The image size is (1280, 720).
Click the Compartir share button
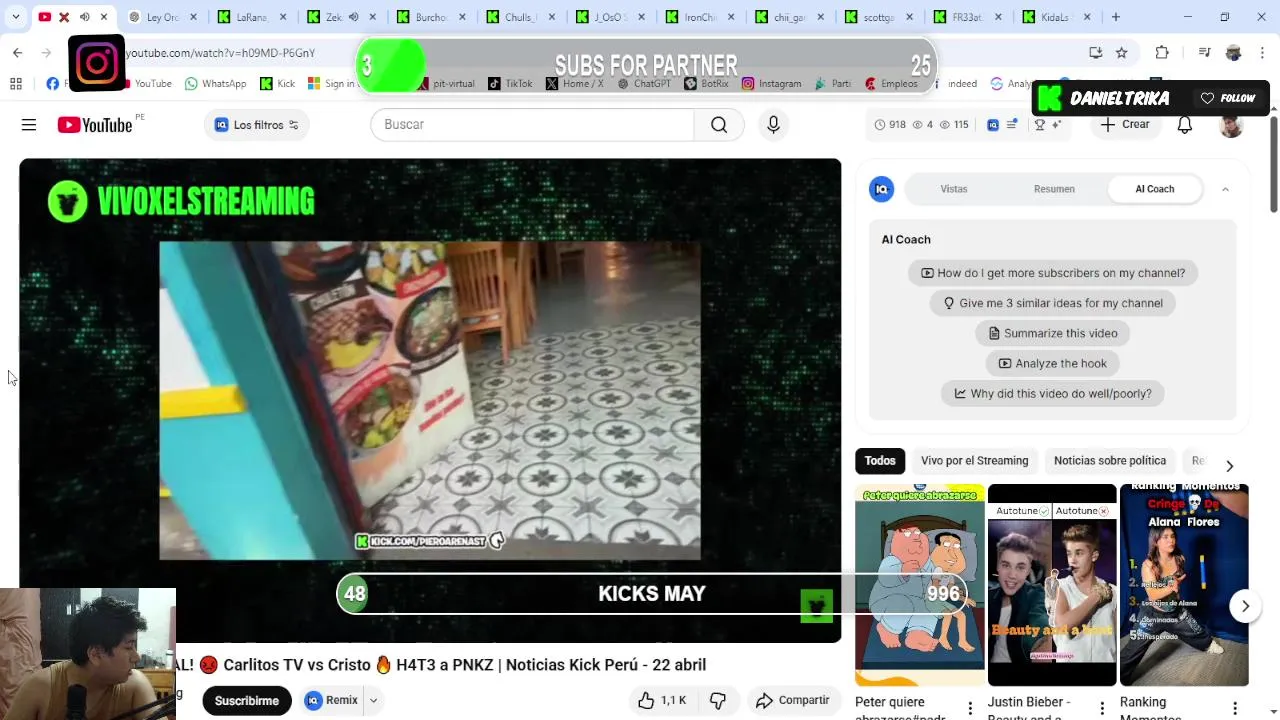coord(793,700)
